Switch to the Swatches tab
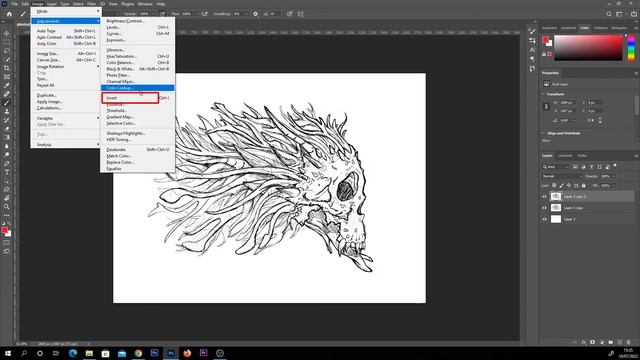This screenshot has width=640, height=360. 549,28
